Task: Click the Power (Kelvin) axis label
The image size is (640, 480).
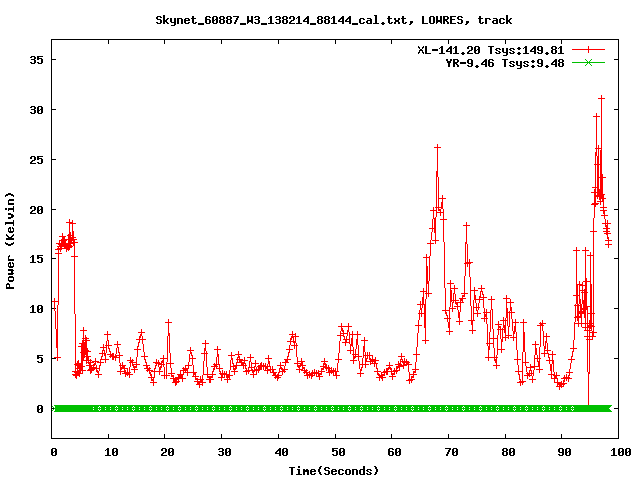Action: pyautogui.click(x=10, y=241)
